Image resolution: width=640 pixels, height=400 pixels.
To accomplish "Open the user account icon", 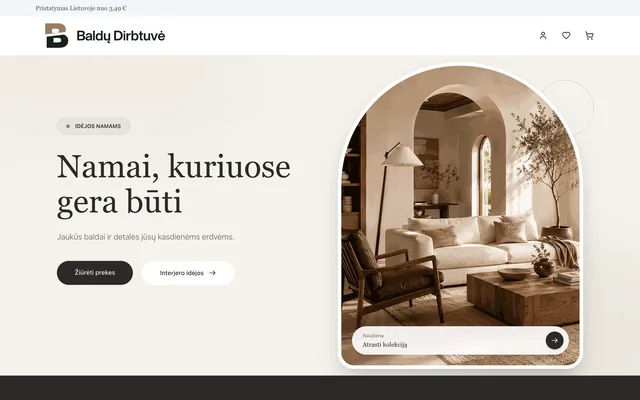I will point(543,36).
